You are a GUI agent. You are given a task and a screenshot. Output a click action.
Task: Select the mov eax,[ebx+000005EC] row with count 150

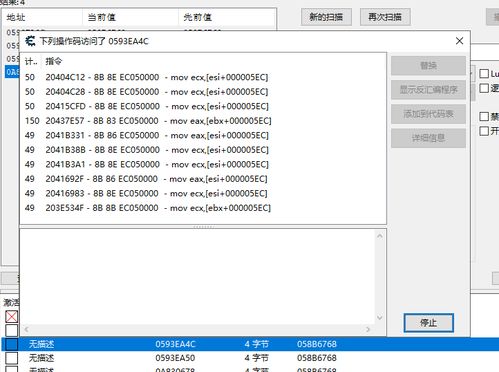point(203,121)
